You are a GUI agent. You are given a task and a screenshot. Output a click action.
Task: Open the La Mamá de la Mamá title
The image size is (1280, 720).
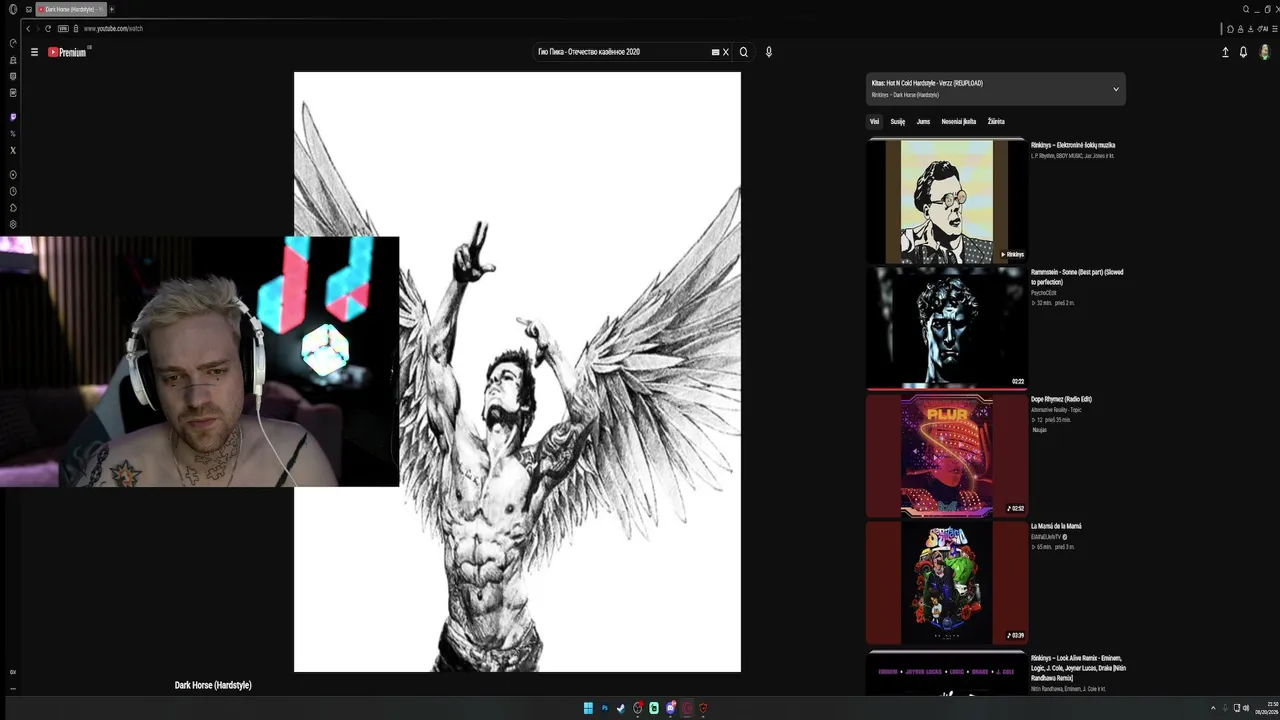click(x=1056, y=526)
